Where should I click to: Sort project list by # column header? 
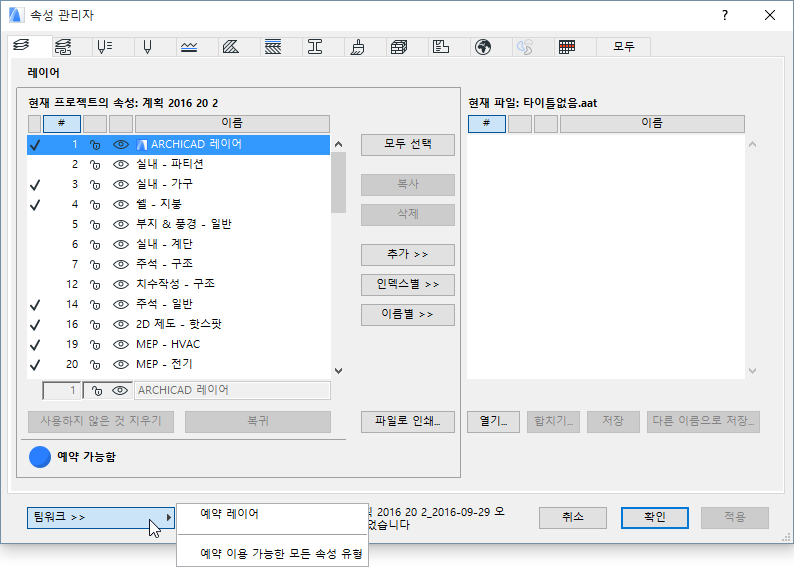pos(62,124)
